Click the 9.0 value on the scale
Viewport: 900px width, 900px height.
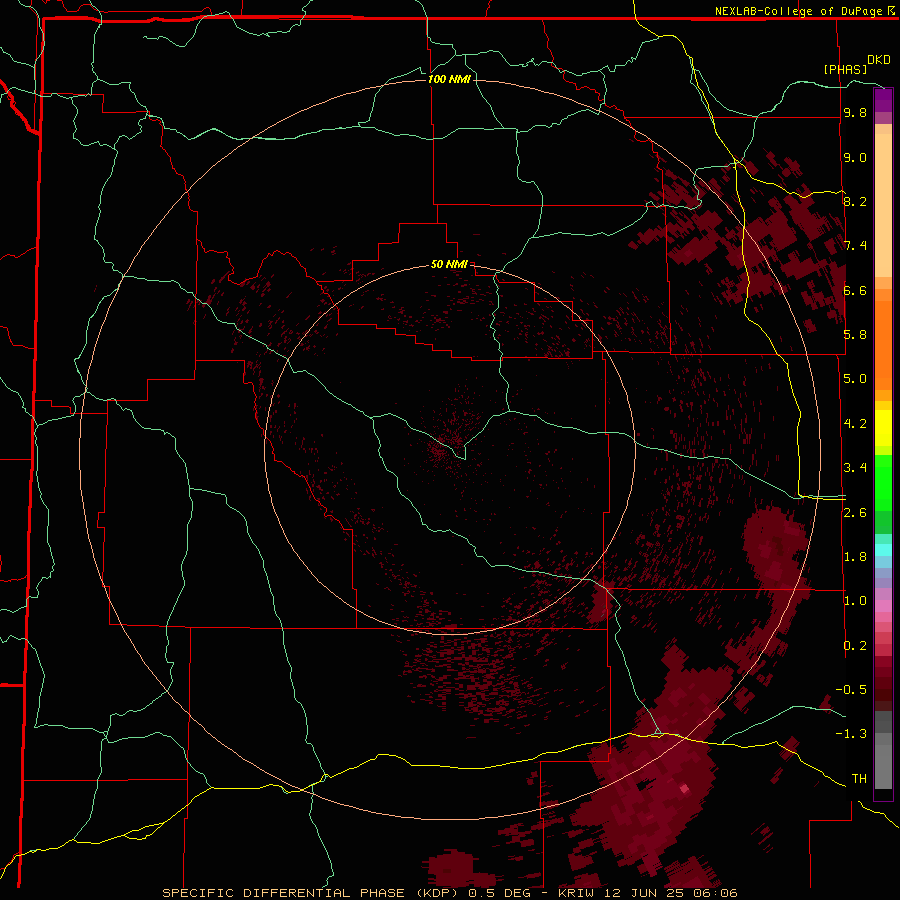[855, 157]
